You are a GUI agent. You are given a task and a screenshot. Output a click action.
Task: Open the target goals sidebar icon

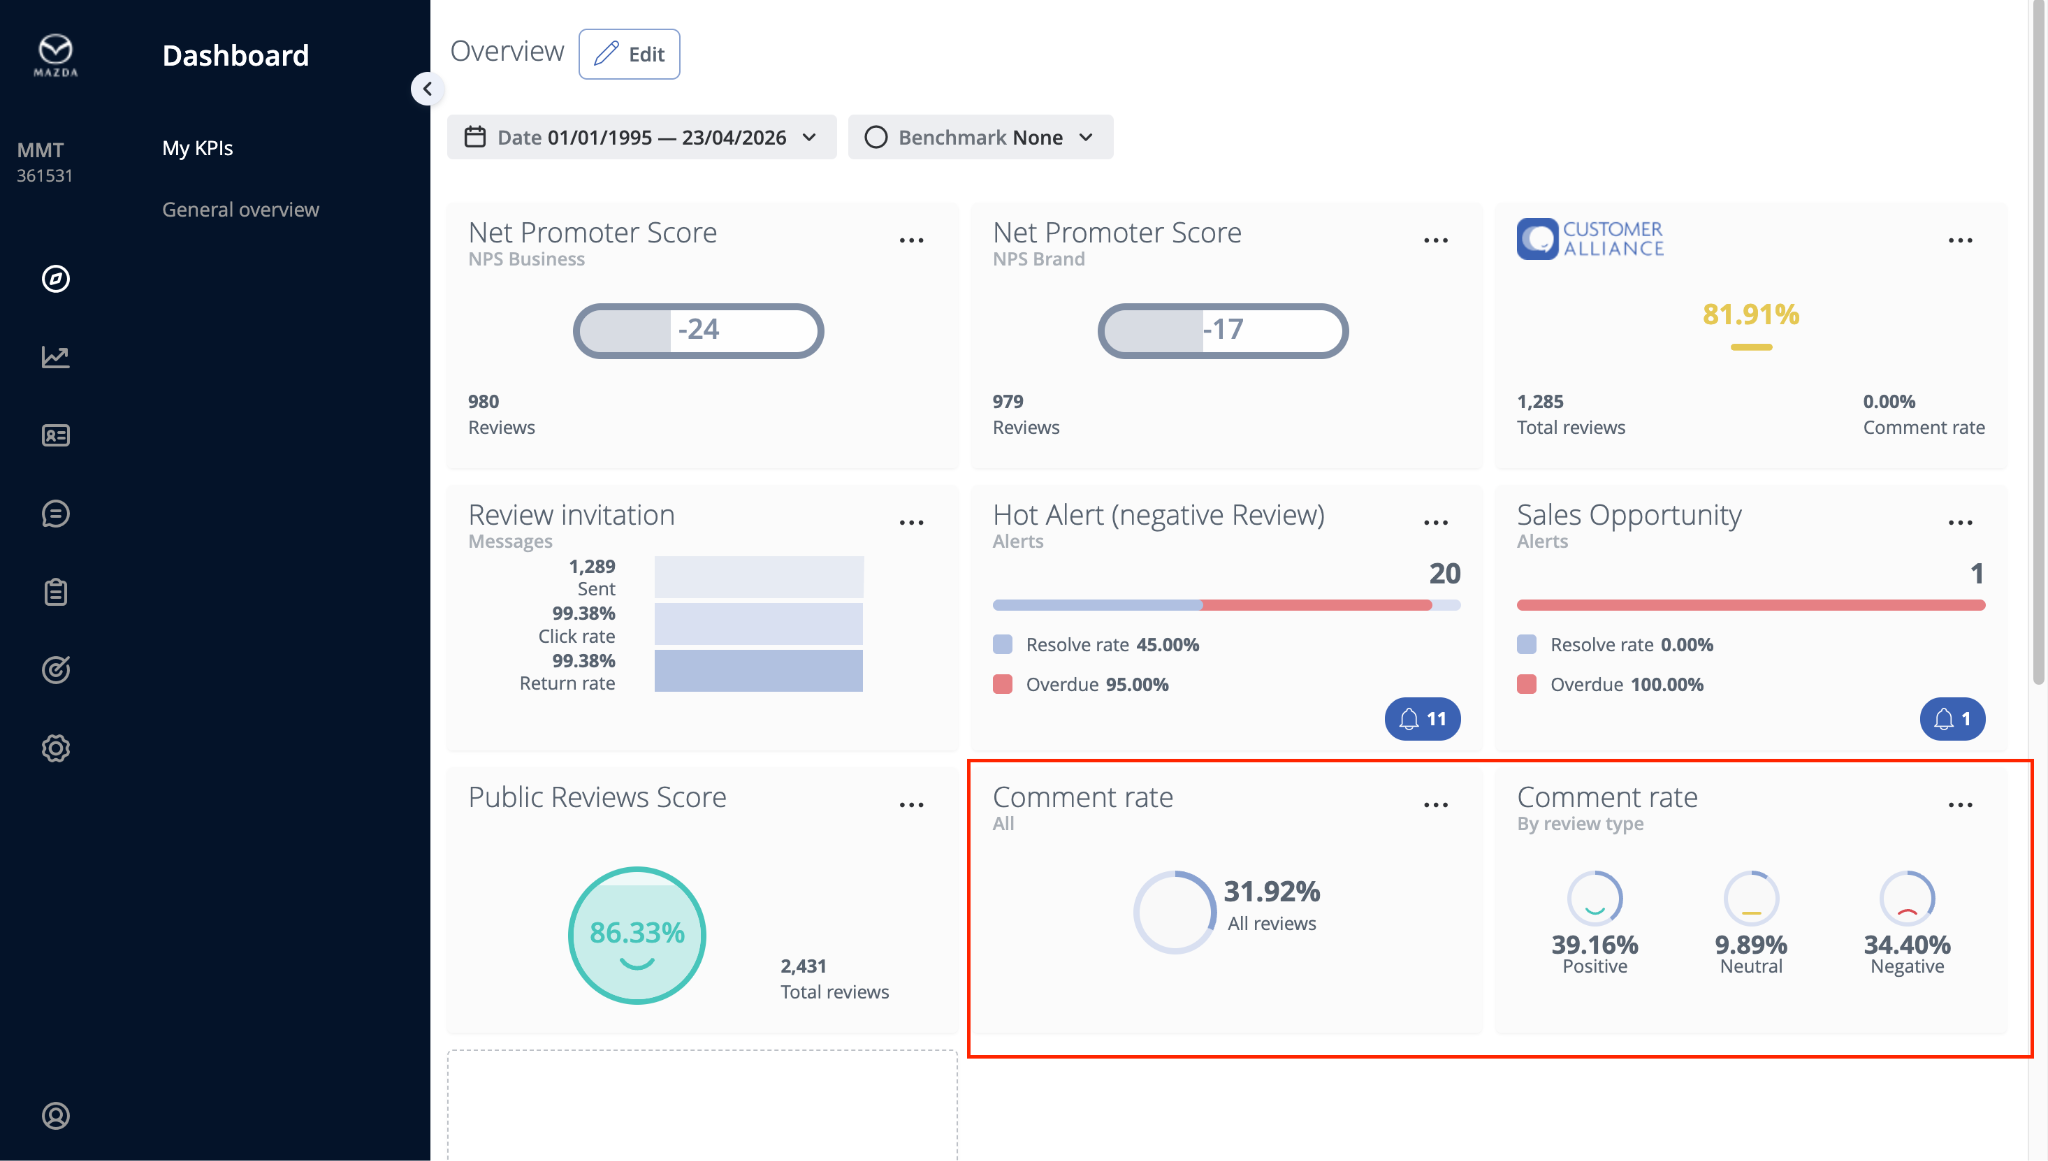tap(56, 670)
